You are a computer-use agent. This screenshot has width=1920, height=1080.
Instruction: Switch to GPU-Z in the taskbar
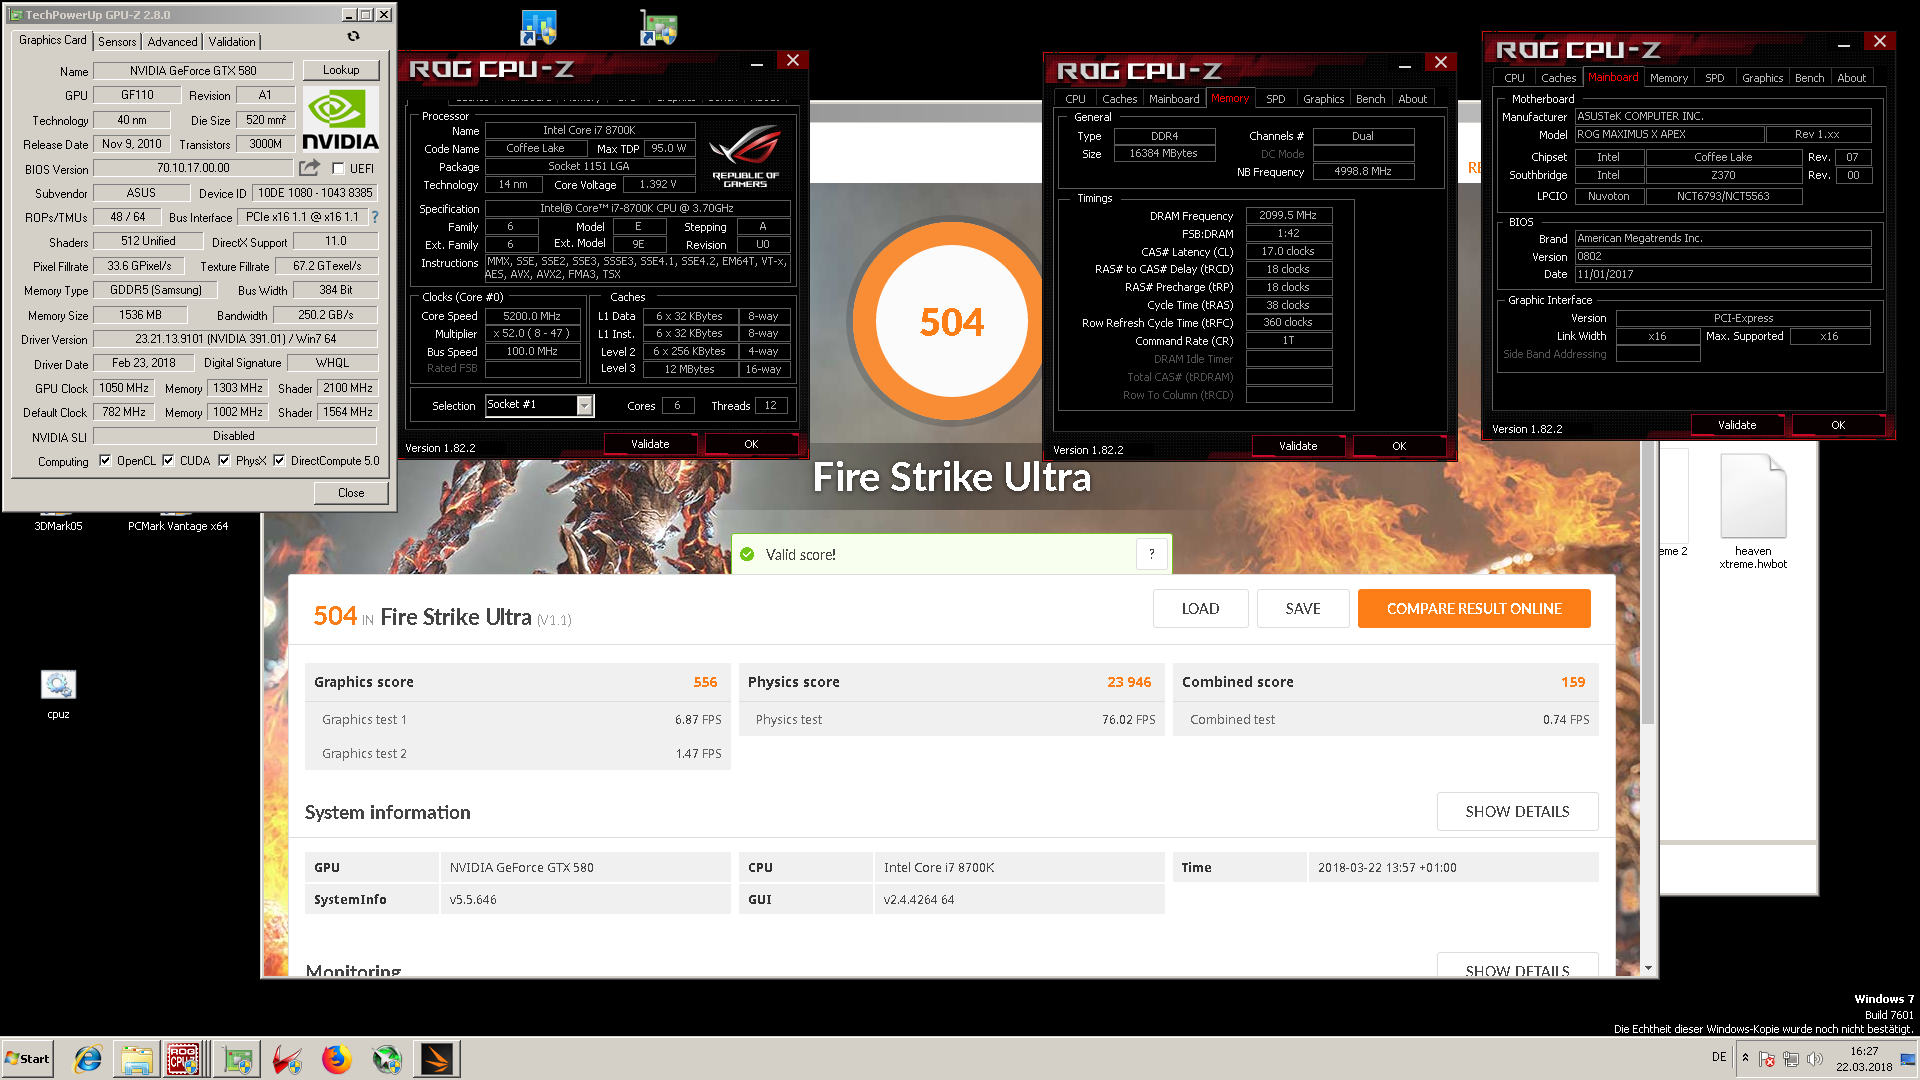pos(238,1059)
